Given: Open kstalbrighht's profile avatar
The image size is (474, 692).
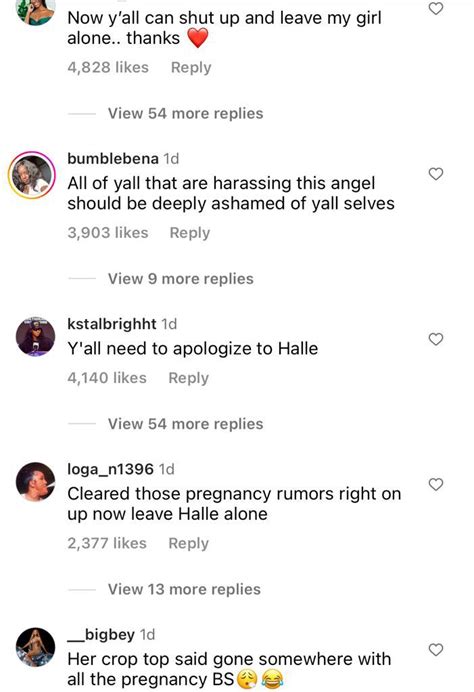Looking at the screenshot, I should click(x=35, y=336).
